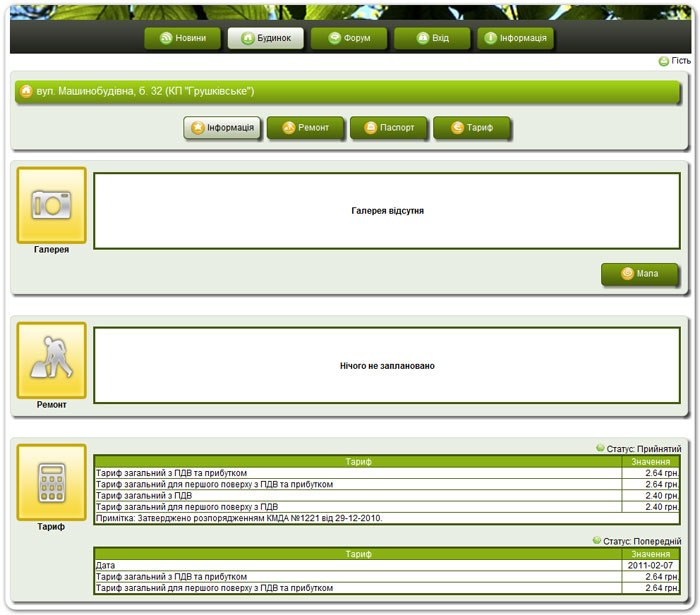Click the Значення column header in the first table

click(650, 461)
